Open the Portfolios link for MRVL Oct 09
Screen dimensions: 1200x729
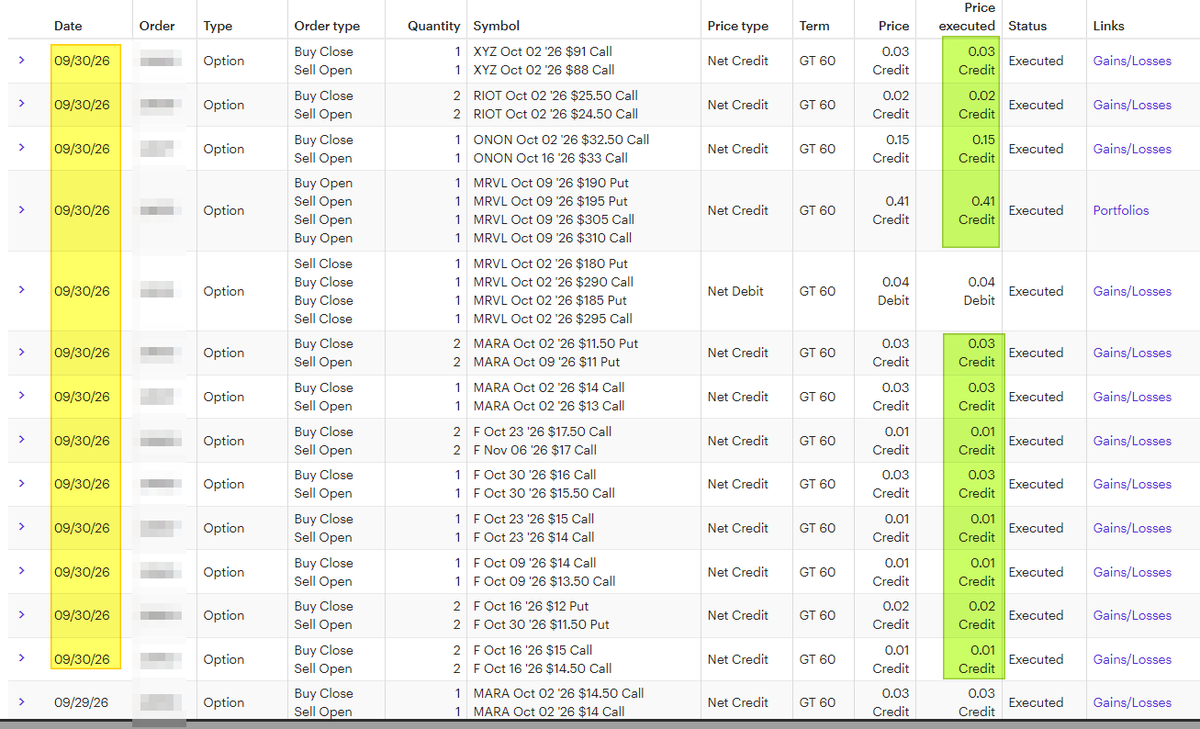[1121, 211]
